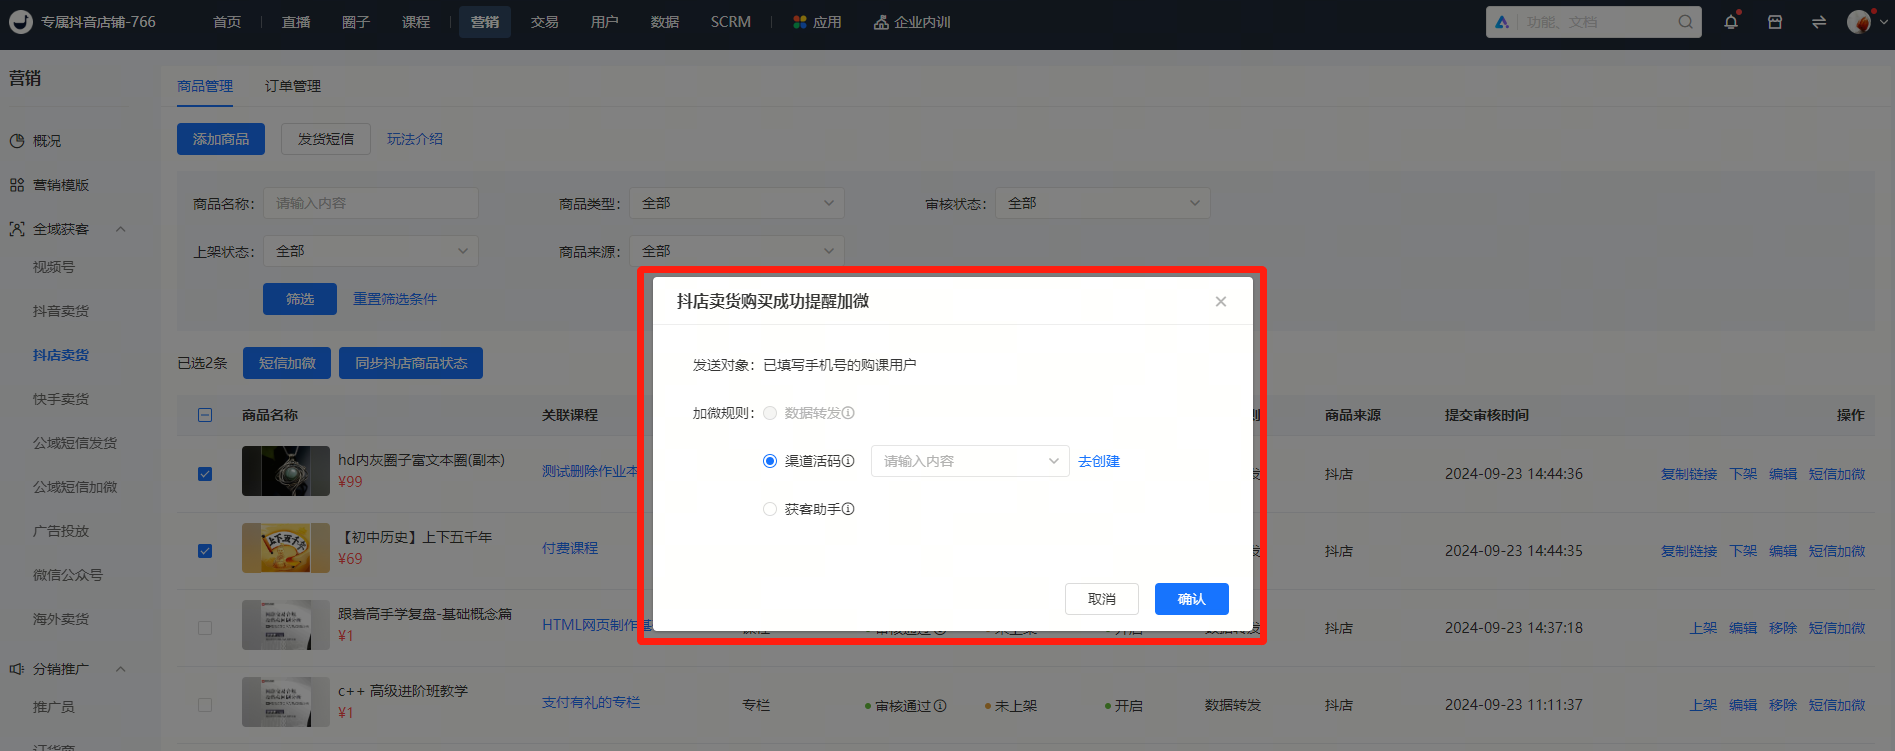Image resolution: width=1895 pixels, height=751 pixels.
Task: Click the hd内灰圈子 product thumbnail
Action: (286, 471)
